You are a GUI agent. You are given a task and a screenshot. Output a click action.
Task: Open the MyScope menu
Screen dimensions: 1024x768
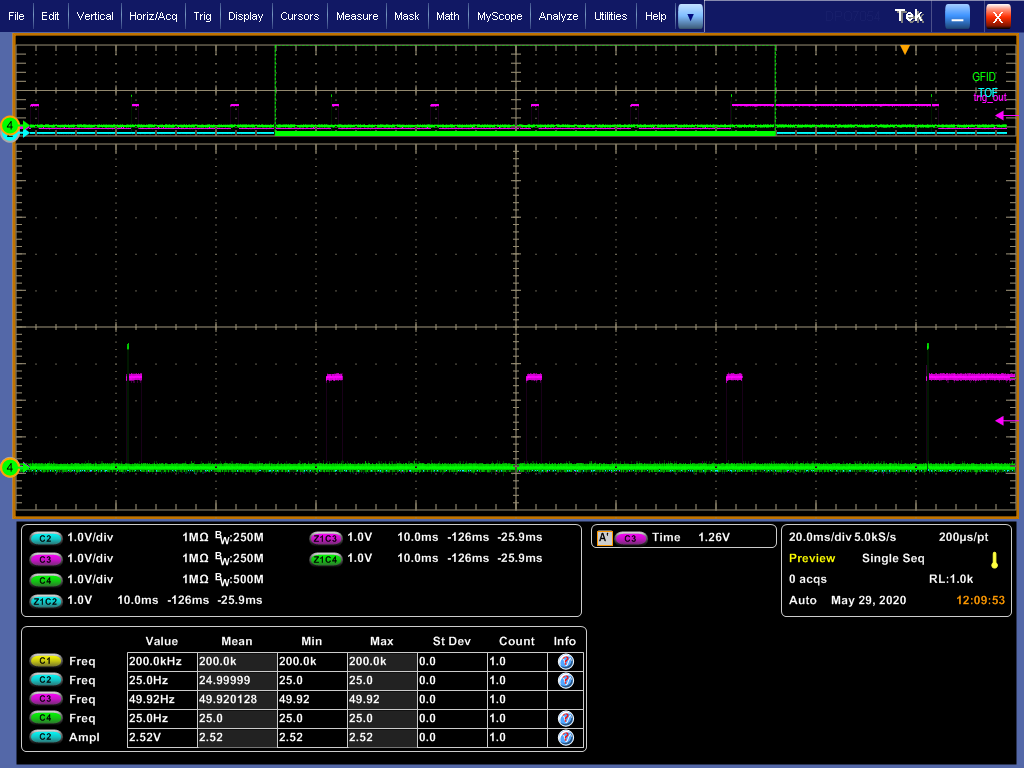pos(499,16)
